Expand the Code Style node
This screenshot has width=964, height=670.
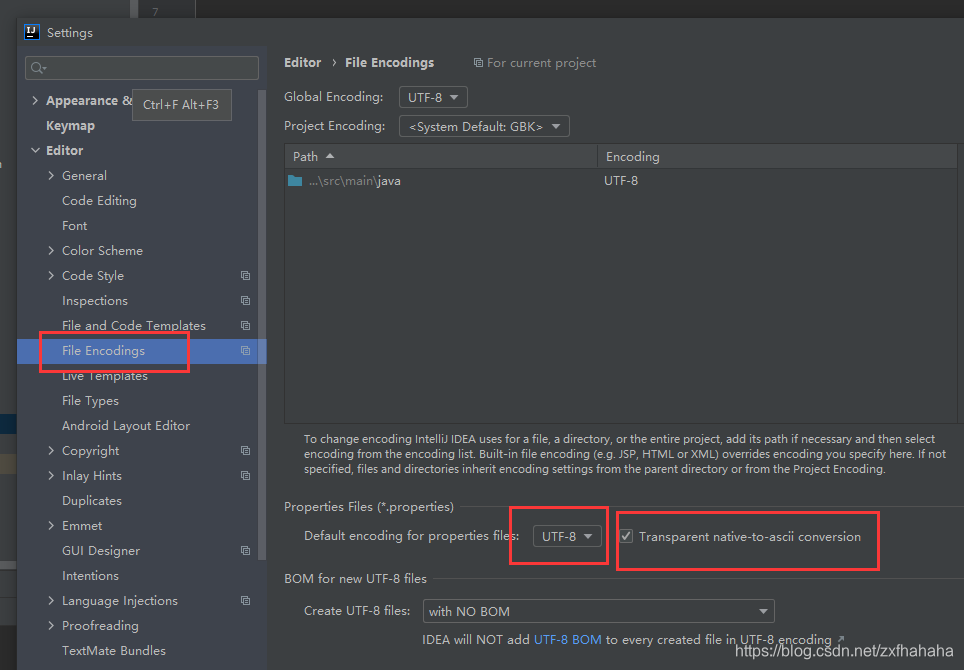(51, 276)
